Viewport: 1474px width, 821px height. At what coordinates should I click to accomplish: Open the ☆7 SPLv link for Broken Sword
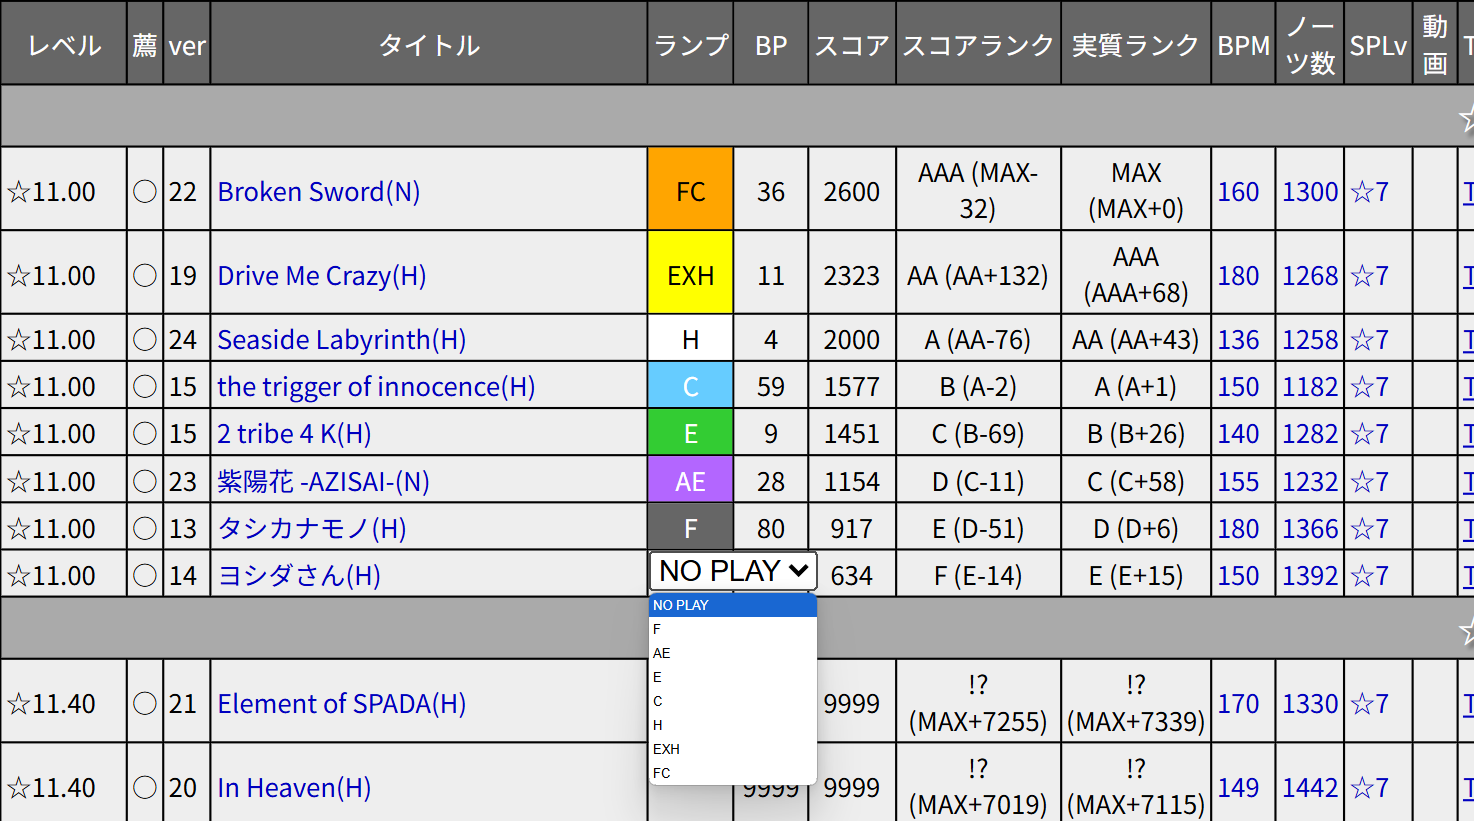(1369, 191)
